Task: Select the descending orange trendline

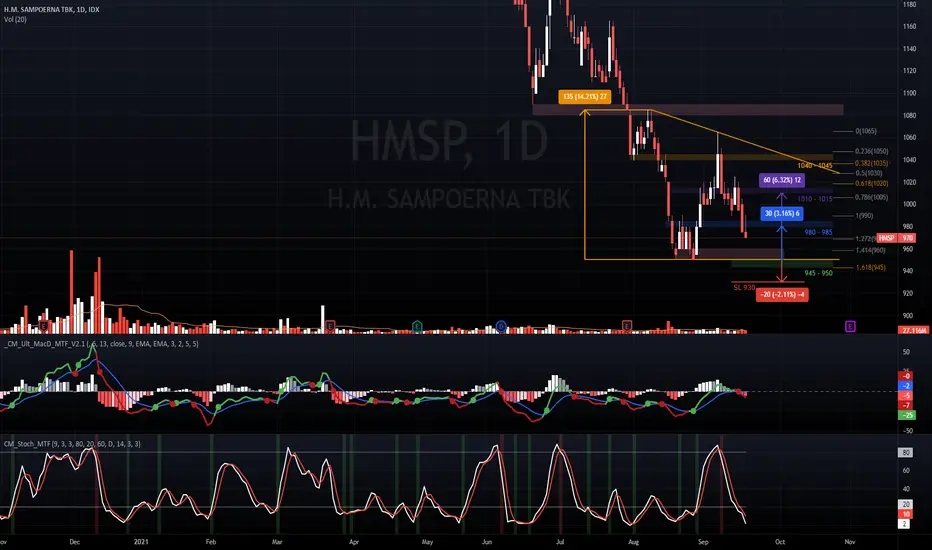Action: click(x=745, y=142)
